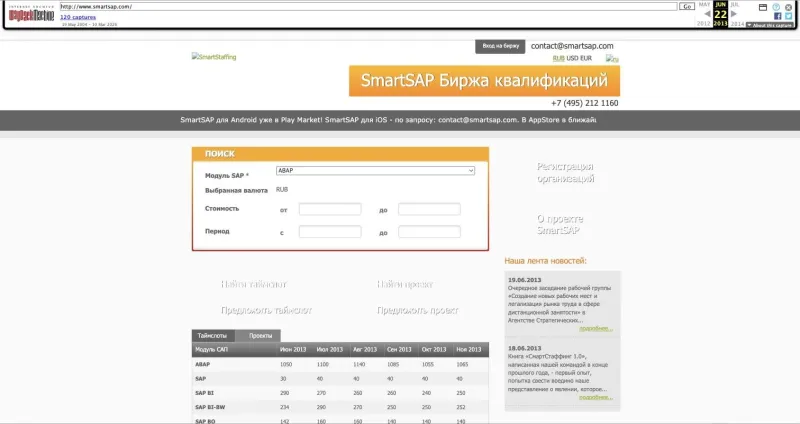Share capture on Twitter icon
This screenshot has width=800, height=424.
click(x=789, y=16)
